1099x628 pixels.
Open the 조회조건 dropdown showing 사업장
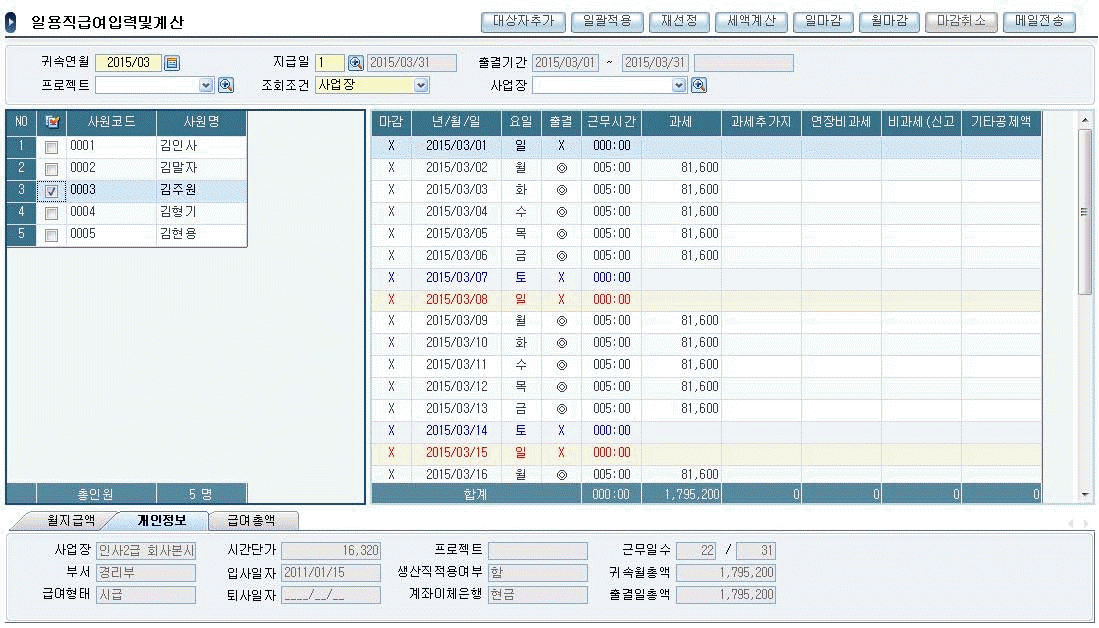(421, 85)
